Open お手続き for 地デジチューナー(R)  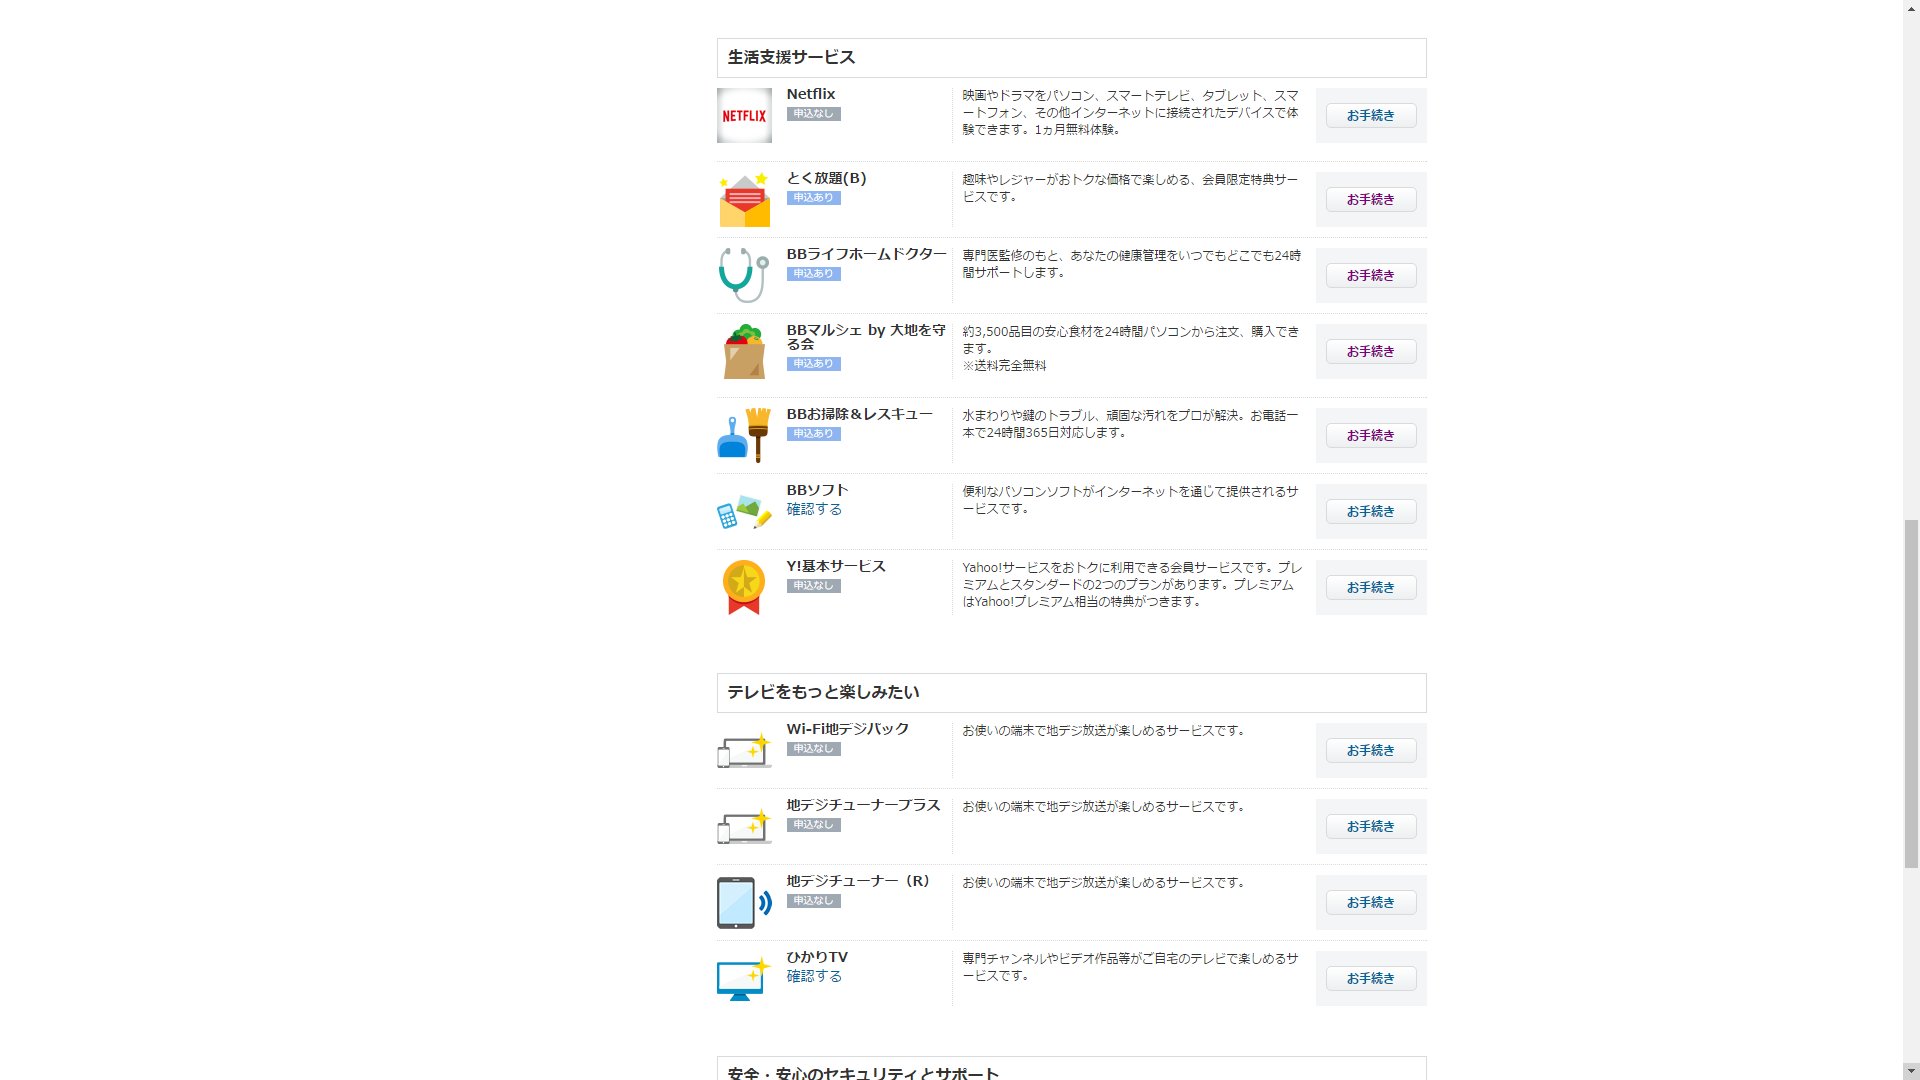(1371, 902)
